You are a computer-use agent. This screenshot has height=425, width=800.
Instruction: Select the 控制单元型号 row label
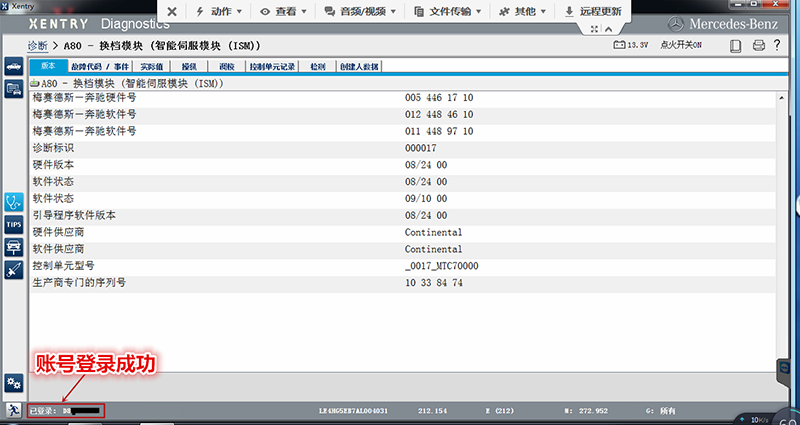click(63, 266)
